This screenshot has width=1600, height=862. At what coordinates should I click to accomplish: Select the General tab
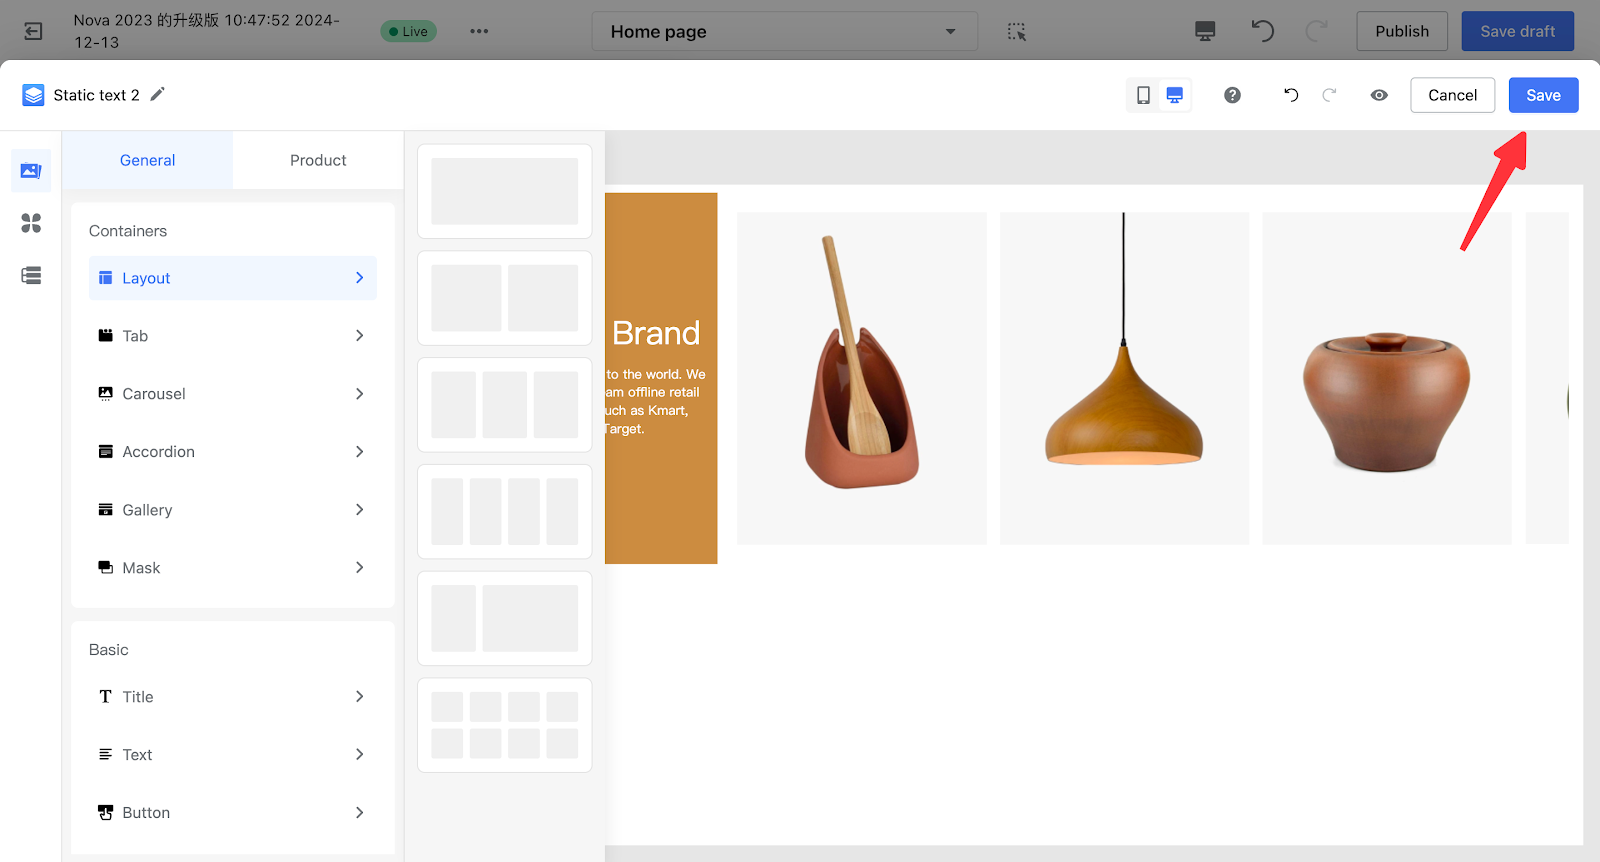147,160
